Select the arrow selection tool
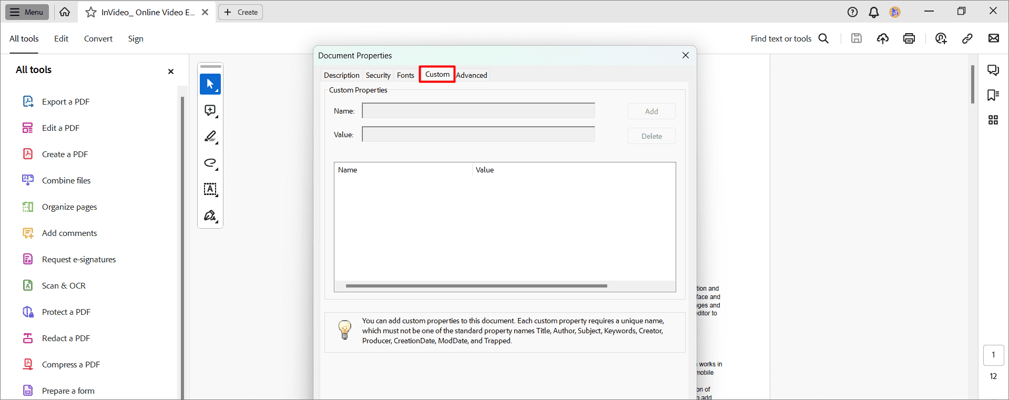 pyautogui.click(x=210, y=85)
